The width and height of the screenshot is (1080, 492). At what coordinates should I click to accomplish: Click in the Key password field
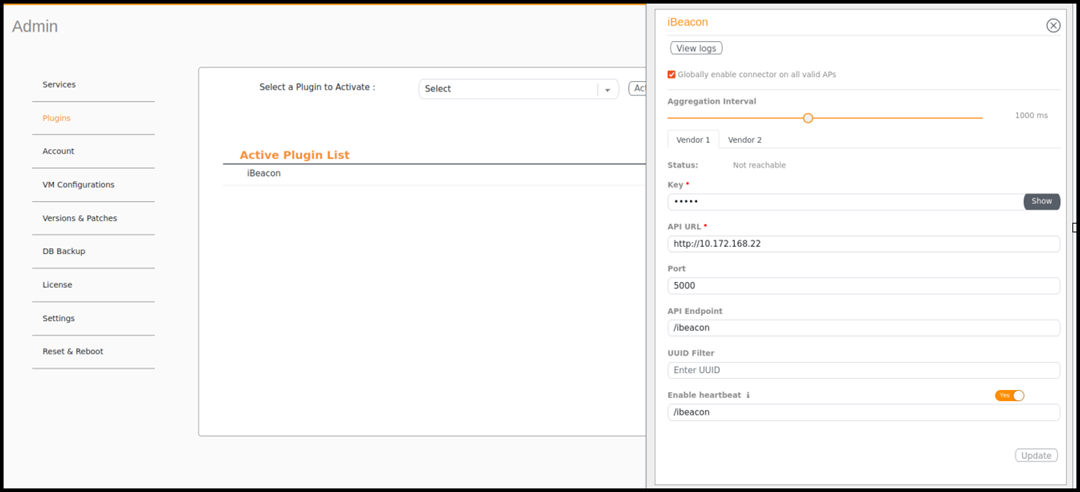pyautogui.click(x=846, y=202)
